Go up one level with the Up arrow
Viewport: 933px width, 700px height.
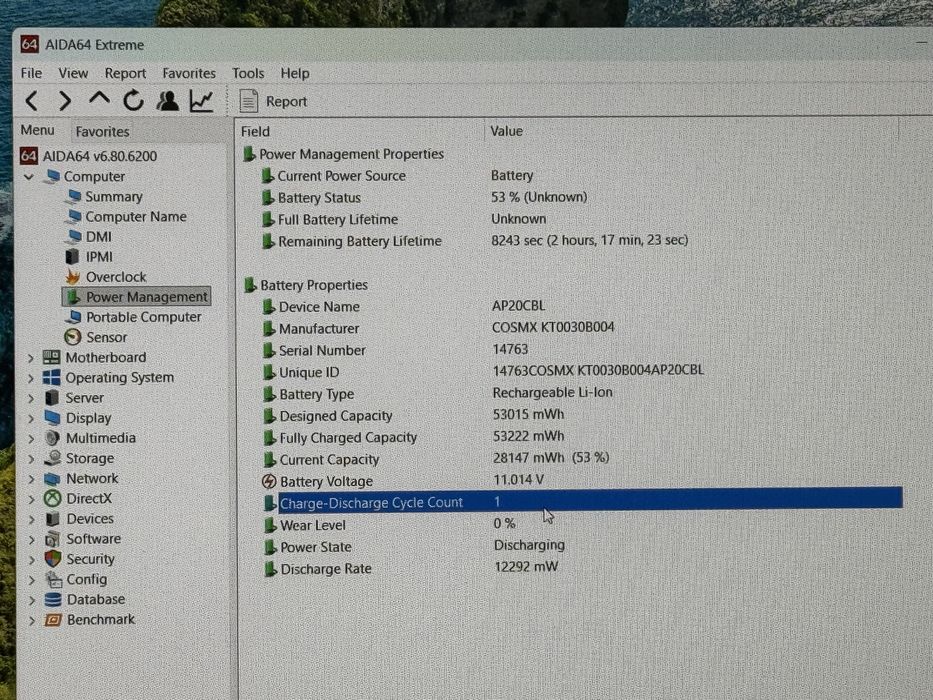click(x=99, y=99)
